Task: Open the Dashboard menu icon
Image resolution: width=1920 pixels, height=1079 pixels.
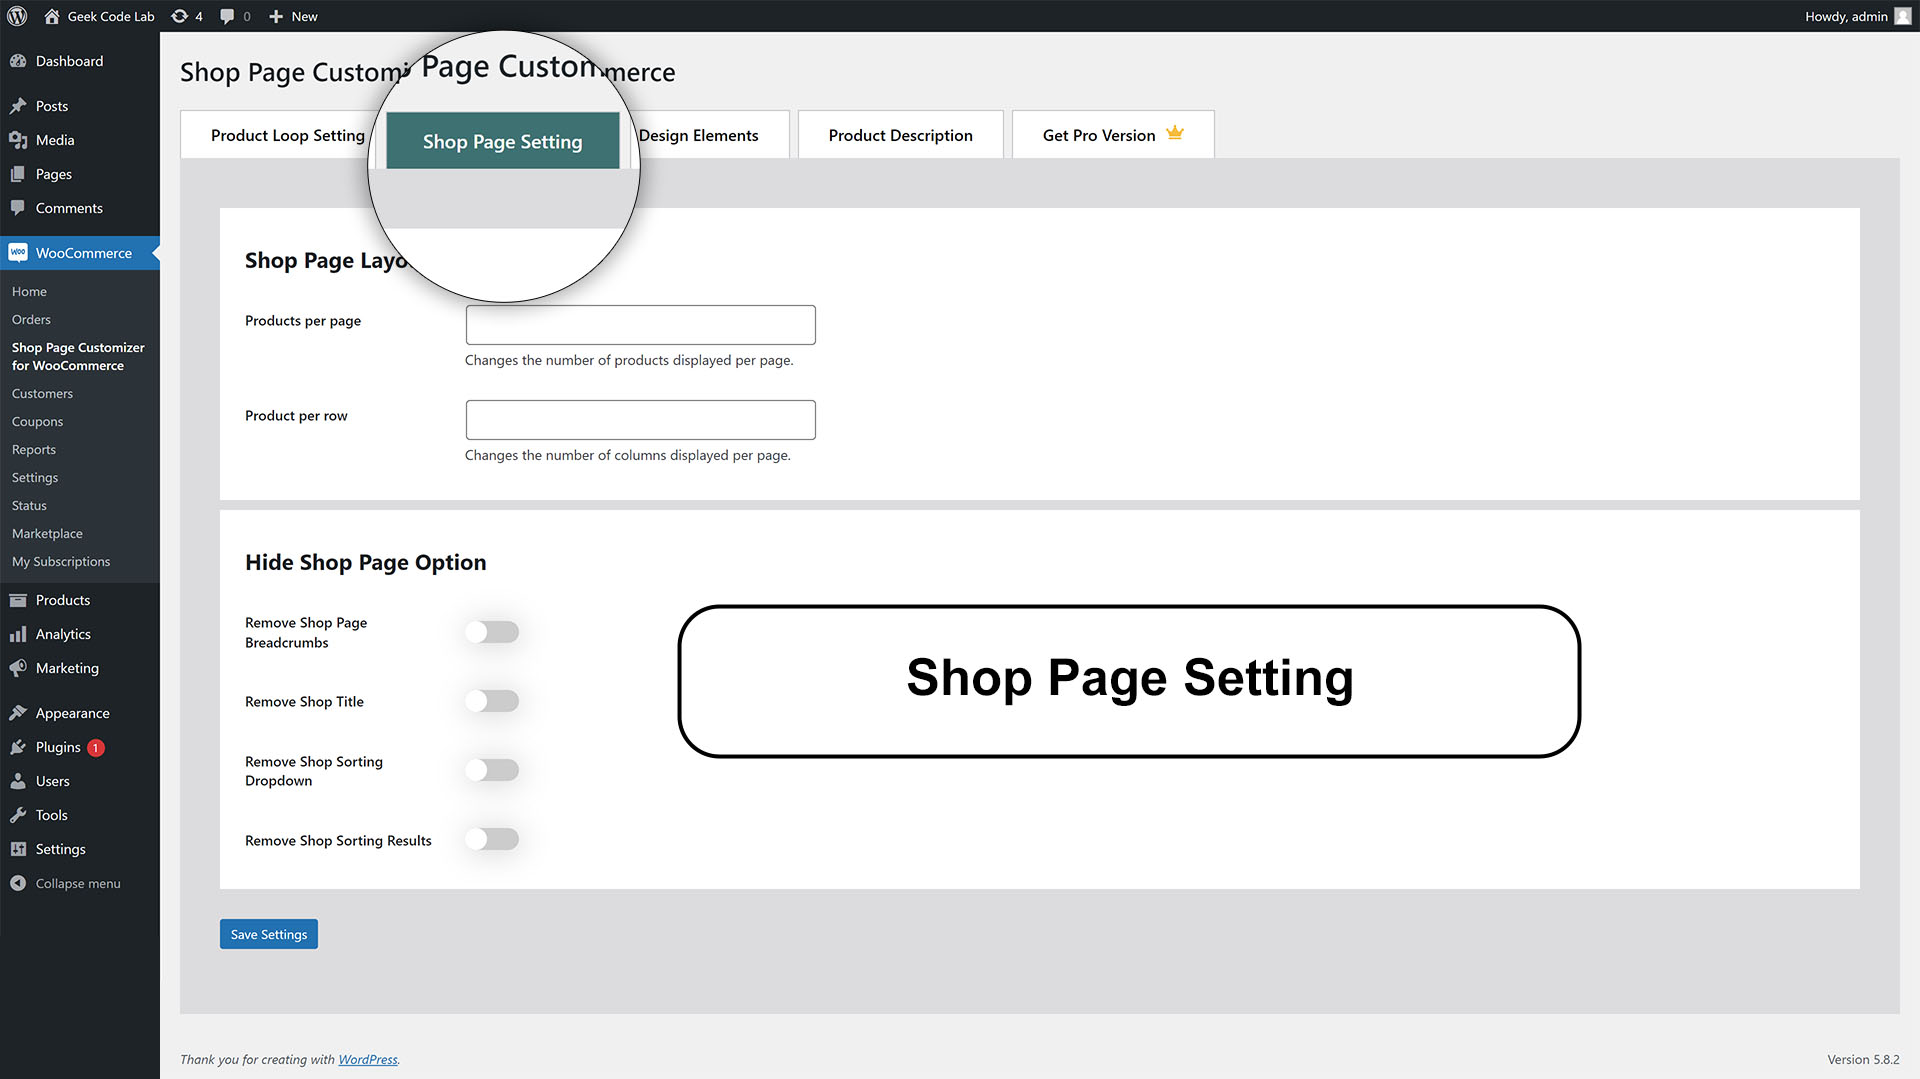Action: coord(18,61)
